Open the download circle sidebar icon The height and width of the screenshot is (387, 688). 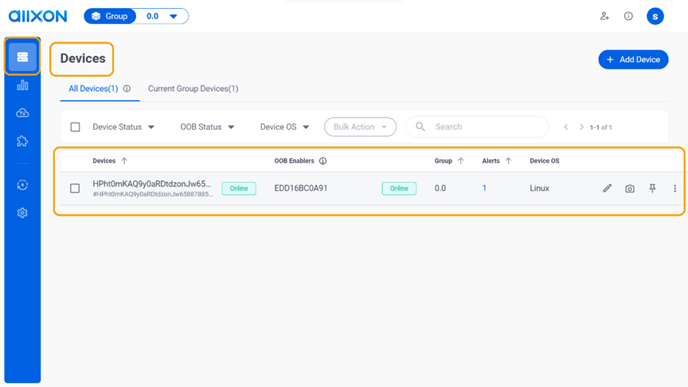(22, 185)
